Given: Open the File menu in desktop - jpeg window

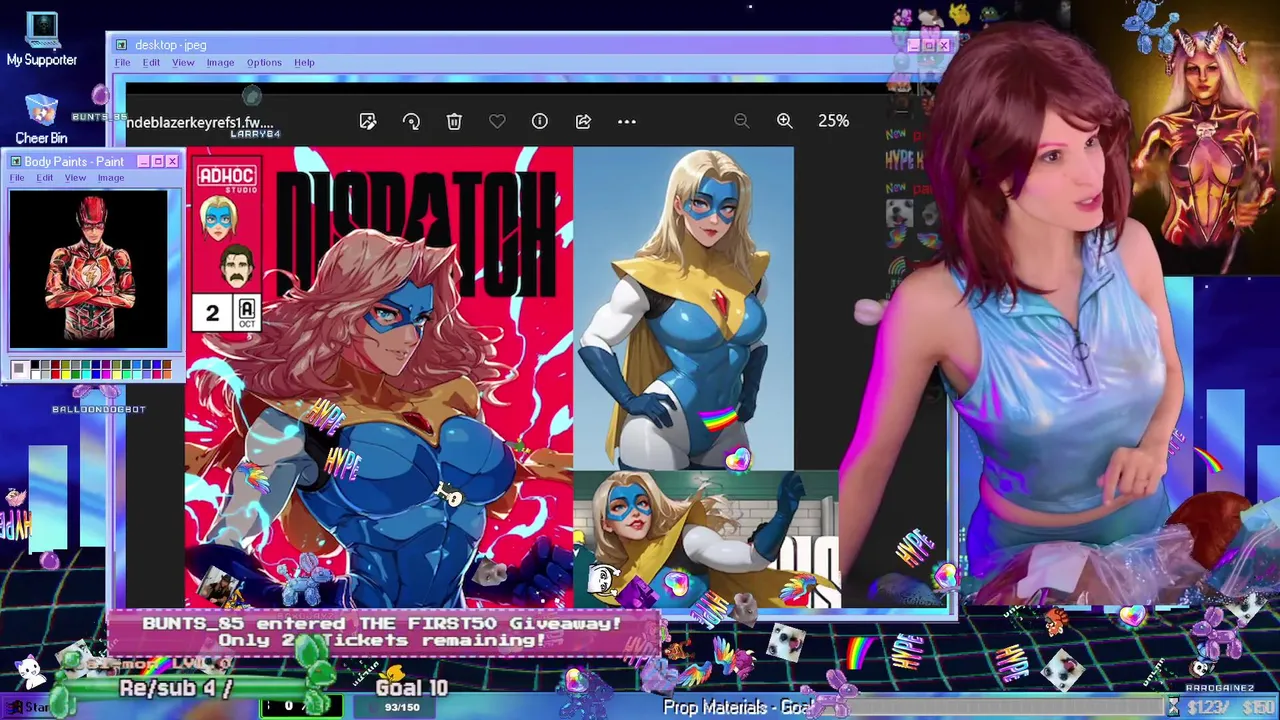Looking at the screenshot, I should click(x=122, y=62).
